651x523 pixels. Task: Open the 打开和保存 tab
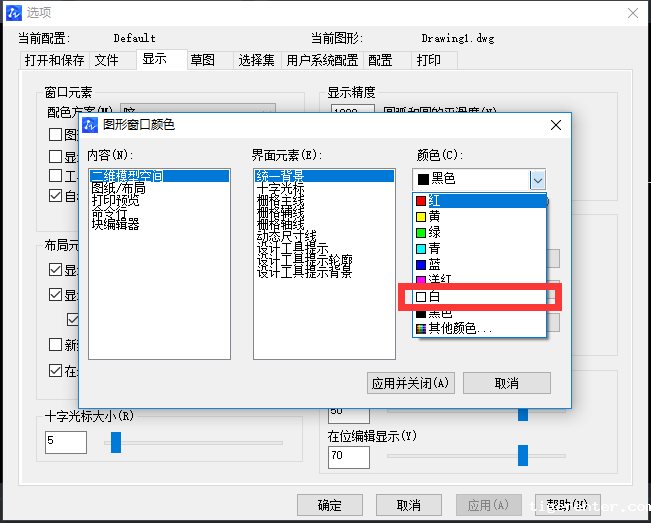click(x=54, y=60)
